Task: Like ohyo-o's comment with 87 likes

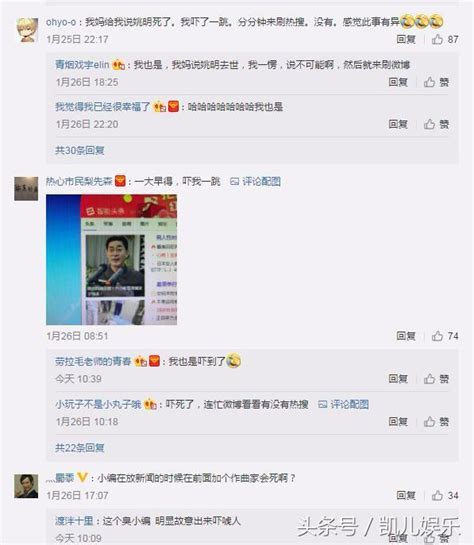Action: 444,40
